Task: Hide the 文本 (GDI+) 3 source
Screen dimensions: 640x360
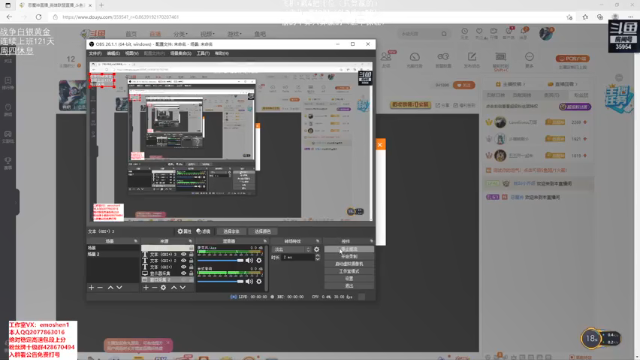Action: [x=184, y=254]
